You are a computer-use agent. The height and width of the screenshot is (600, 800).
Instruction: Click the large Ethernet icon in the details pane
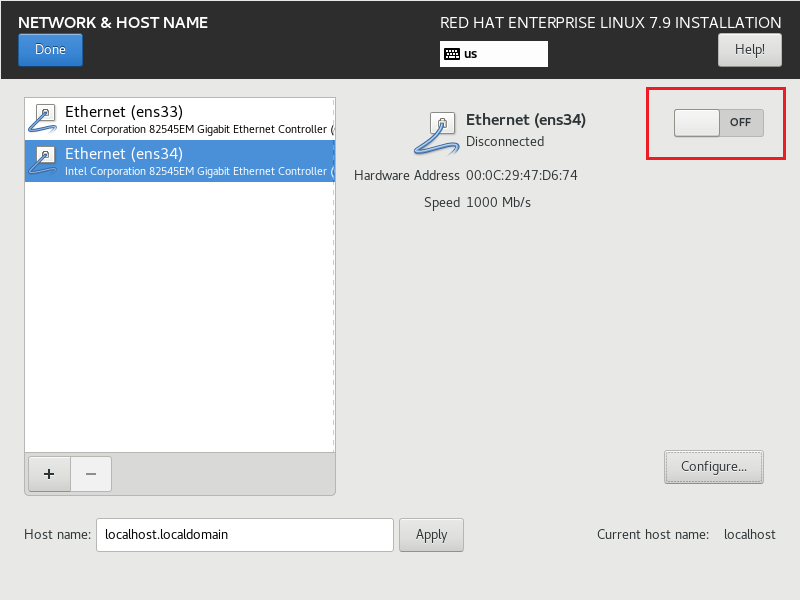click(436, 133)
